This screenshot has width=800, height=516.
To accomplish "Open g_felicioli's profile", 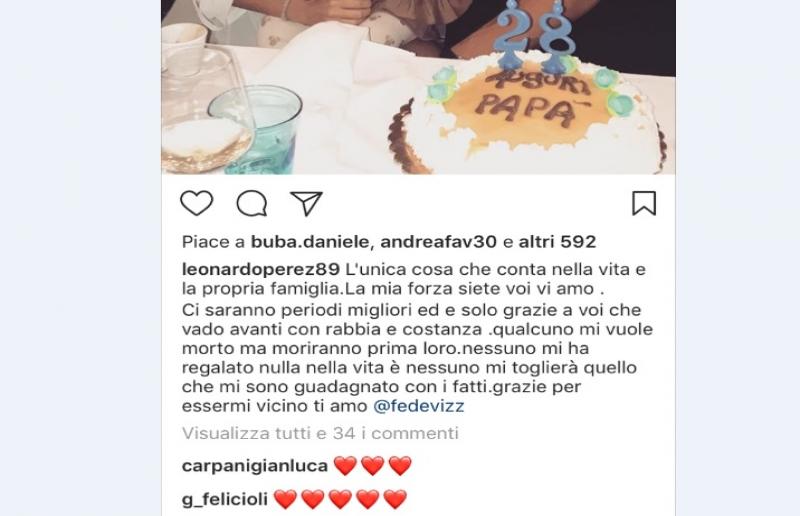I will [224, 499].
